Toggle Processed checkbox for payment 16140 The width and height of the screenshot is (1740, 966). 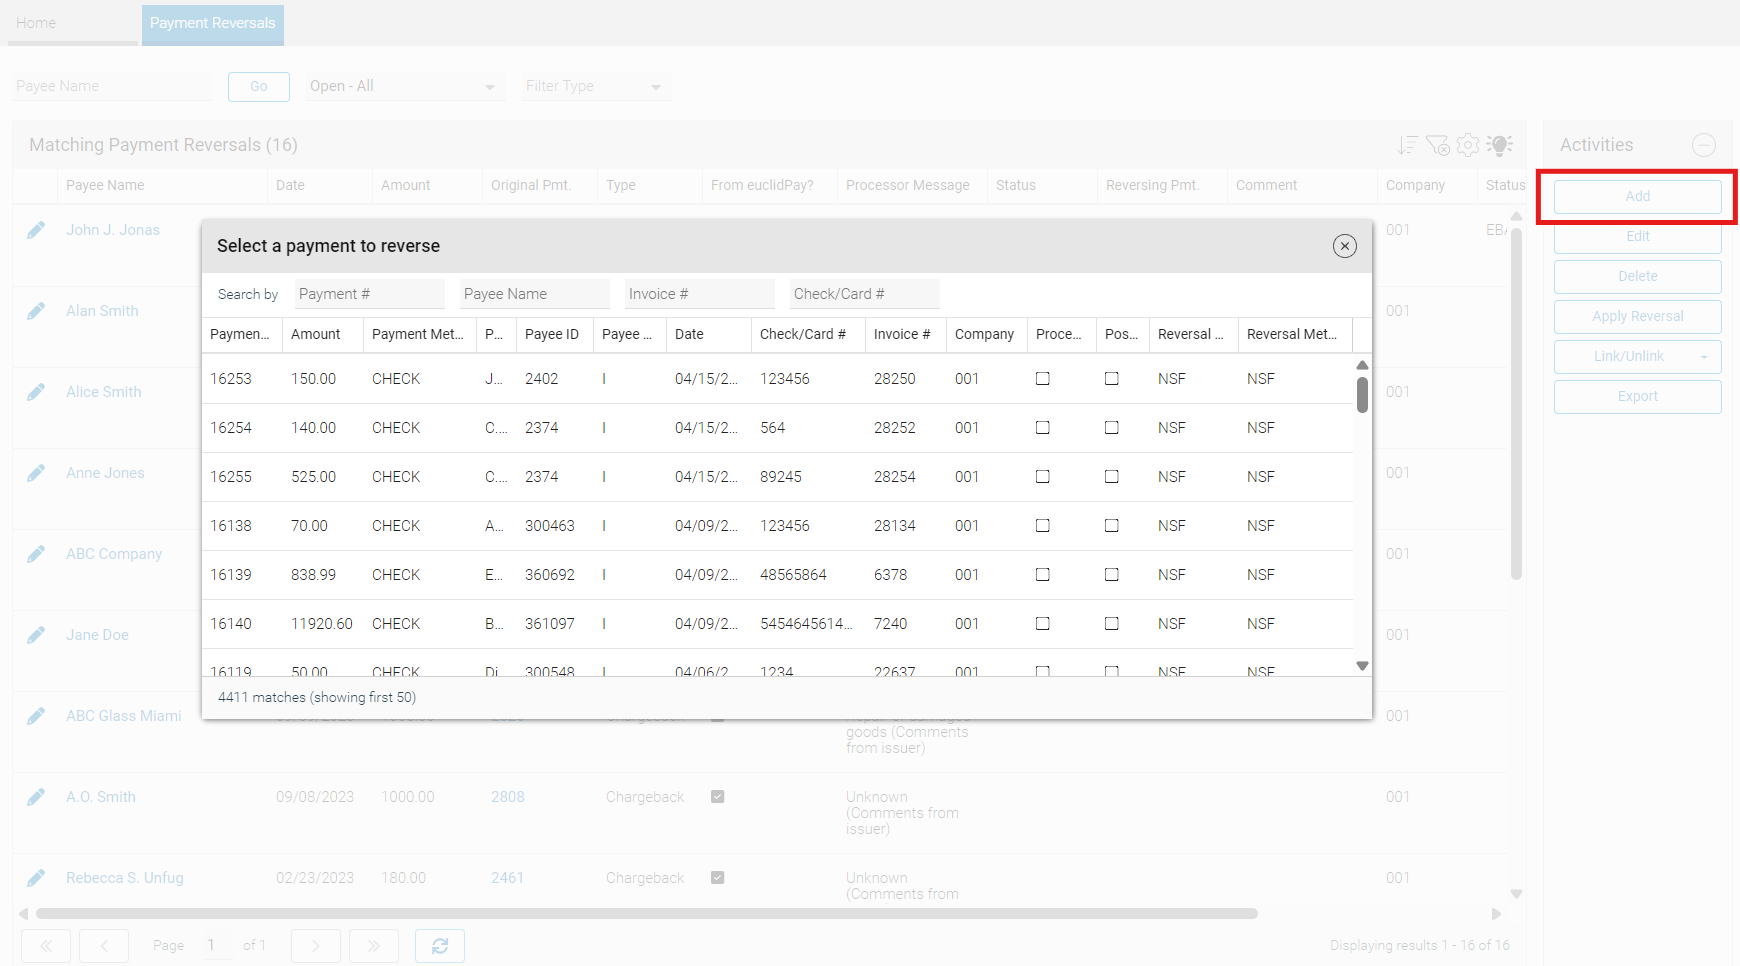pyautogui.click(x=1043, y=624)
